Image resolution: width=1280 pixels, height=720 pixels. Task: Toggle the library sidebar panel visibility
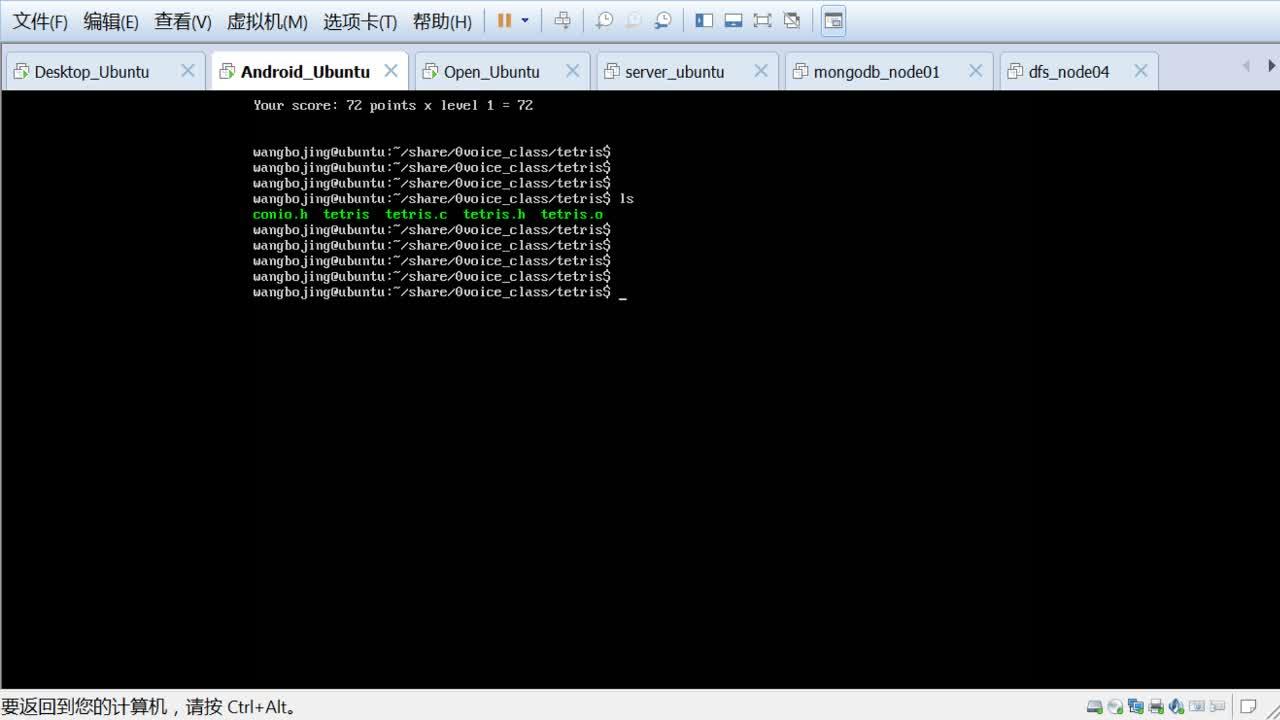705,20
